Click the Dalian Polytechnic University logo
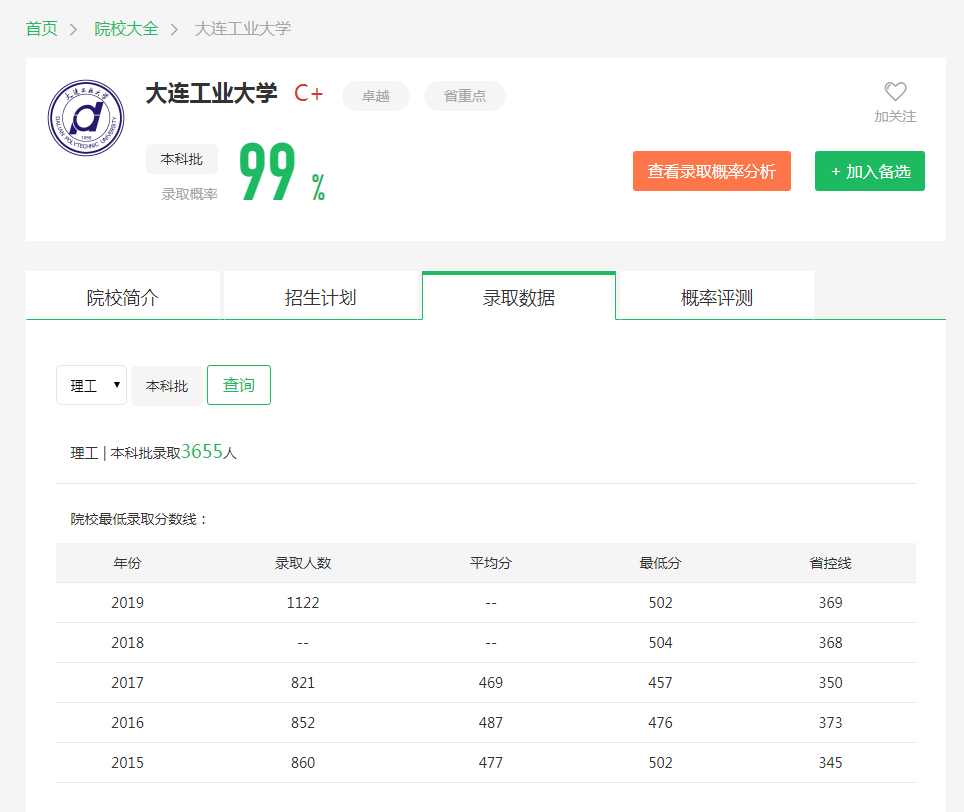Image resolution: width=964 pixels, height=812 pixels. coord(86,118)
